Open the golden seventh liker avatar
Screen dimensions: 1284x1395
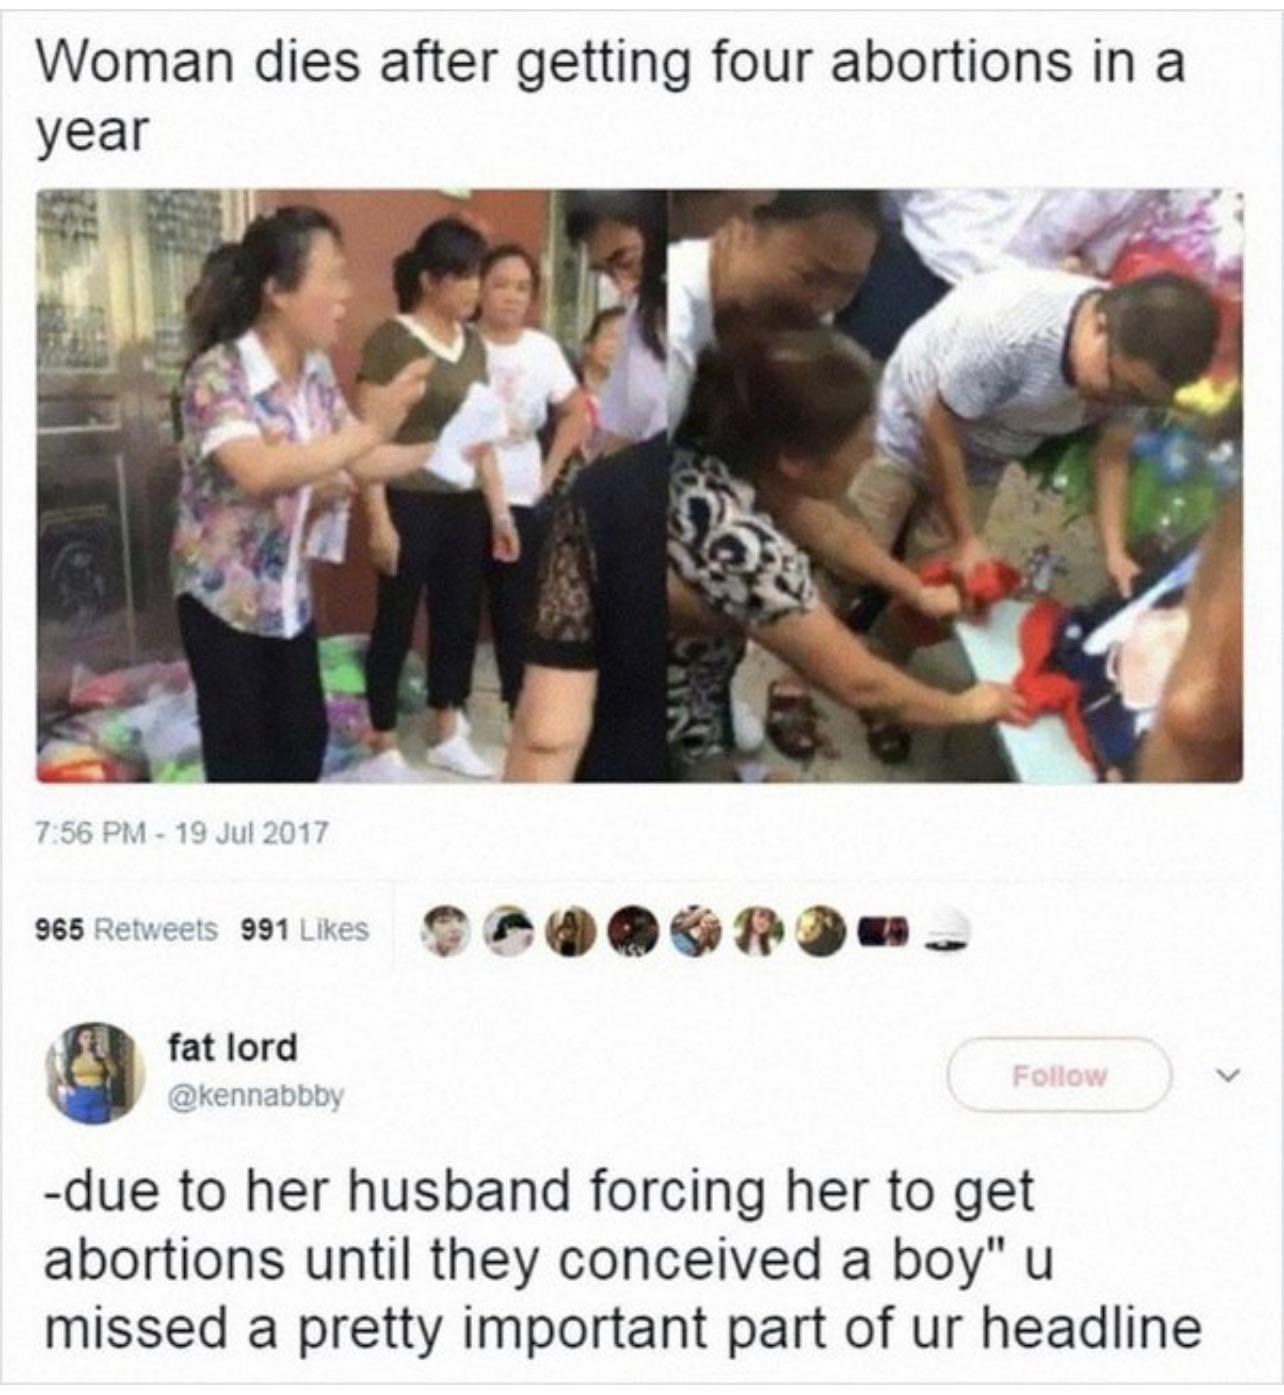click(818, 932)
